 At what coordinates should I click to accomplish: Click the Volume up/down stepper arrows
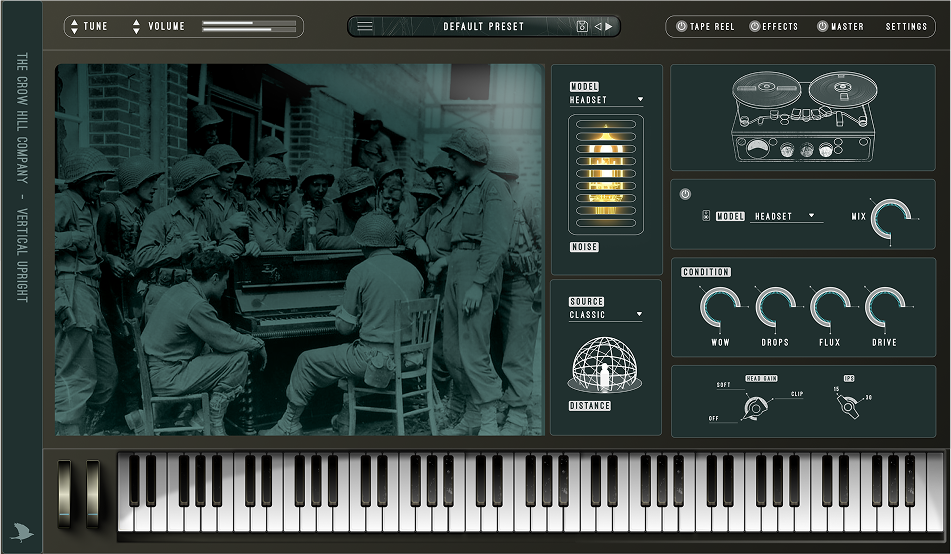136,26
